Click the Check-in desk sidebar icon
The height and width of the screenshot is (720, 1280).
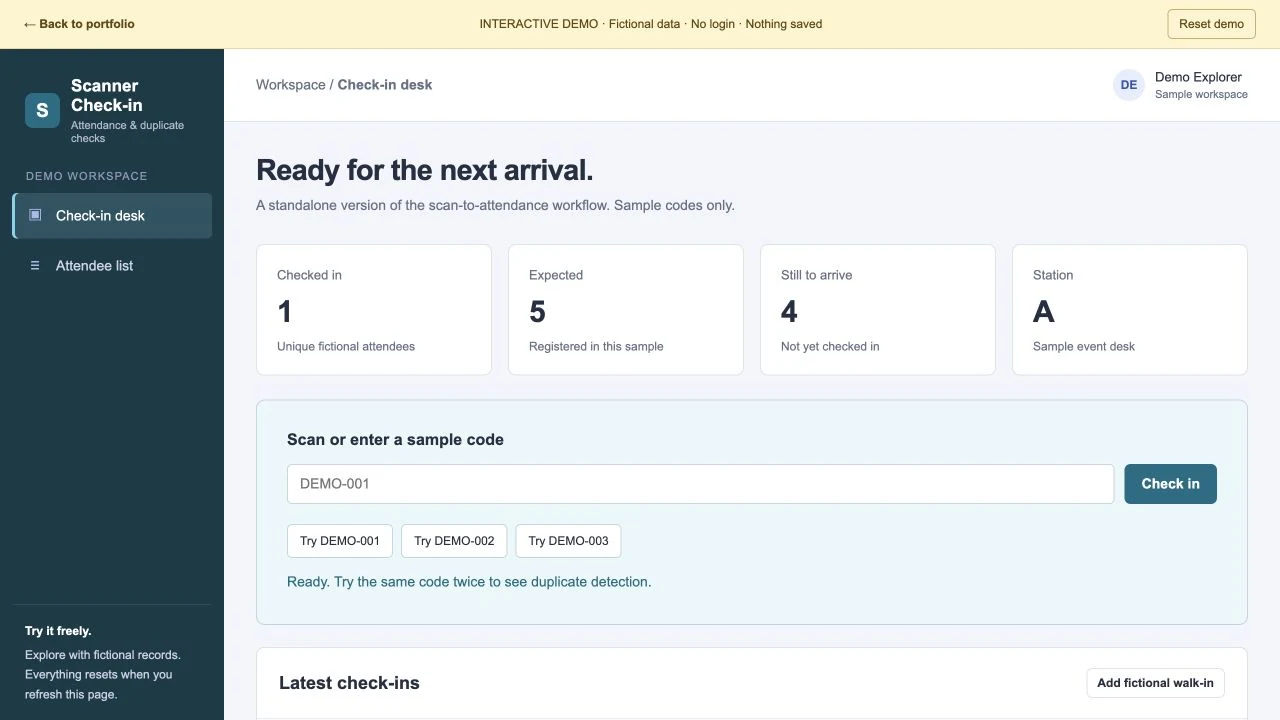35,215
